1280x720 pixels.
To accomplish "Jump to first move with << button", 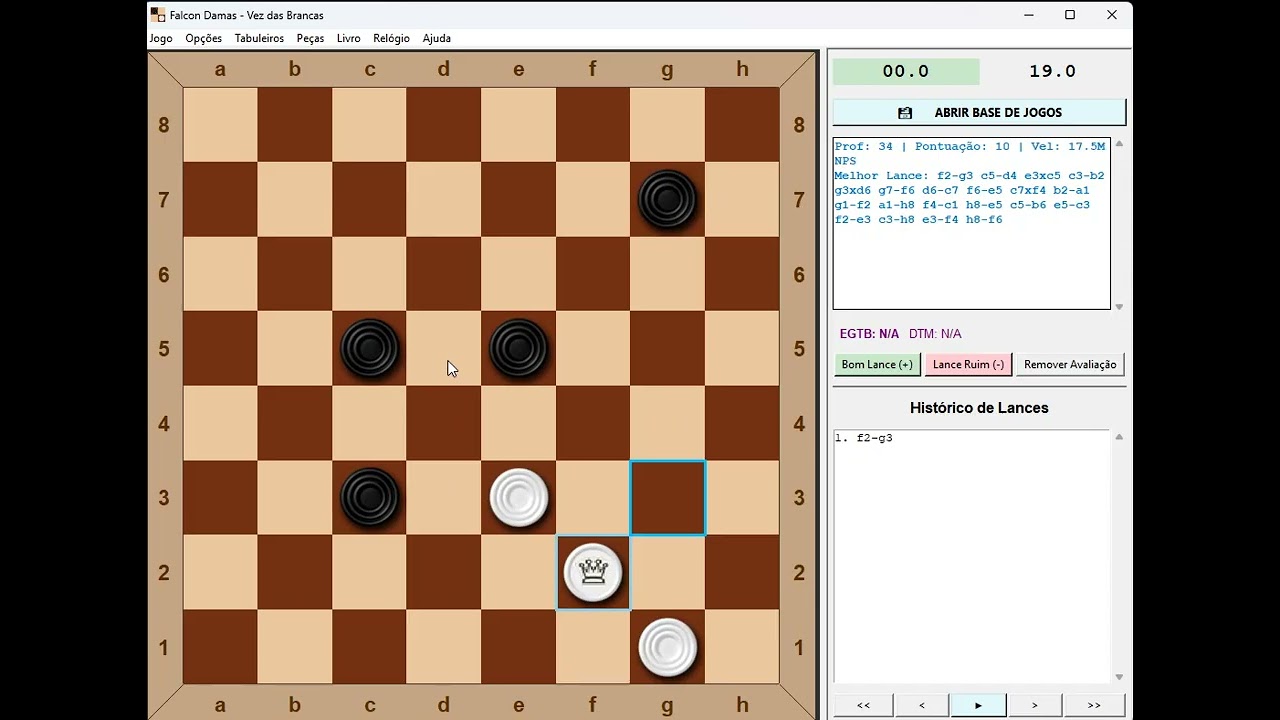I will (863, 705).
